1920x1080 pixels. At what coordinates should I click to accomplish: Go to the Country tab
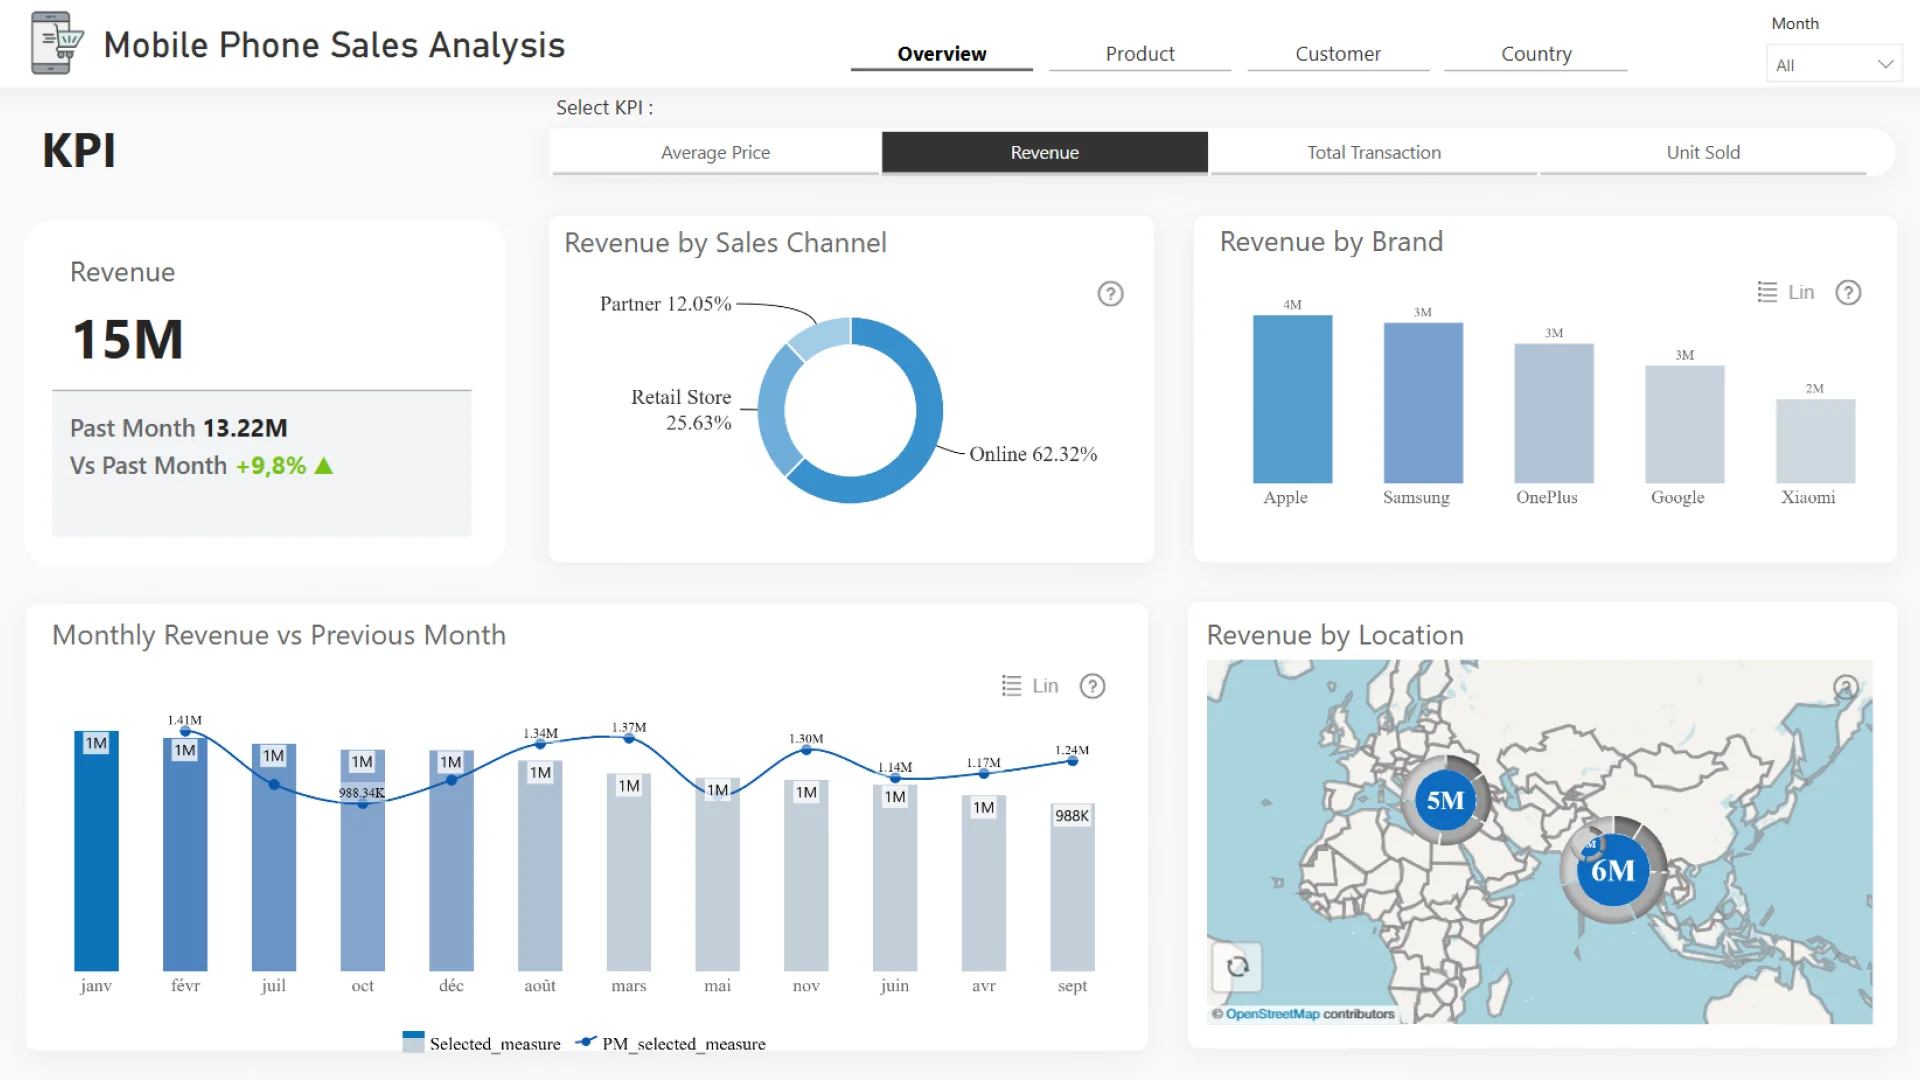[1535, 54]
